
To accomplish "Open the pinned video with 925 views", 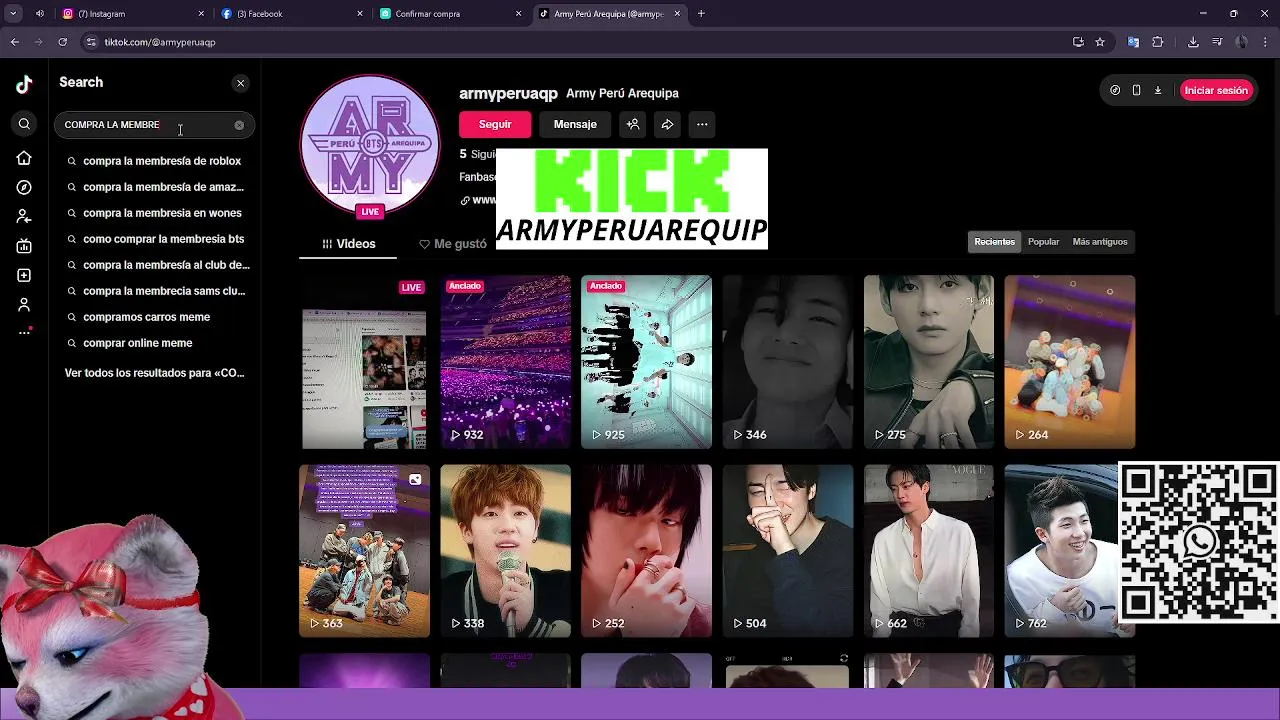I will [x=646, y=362].
